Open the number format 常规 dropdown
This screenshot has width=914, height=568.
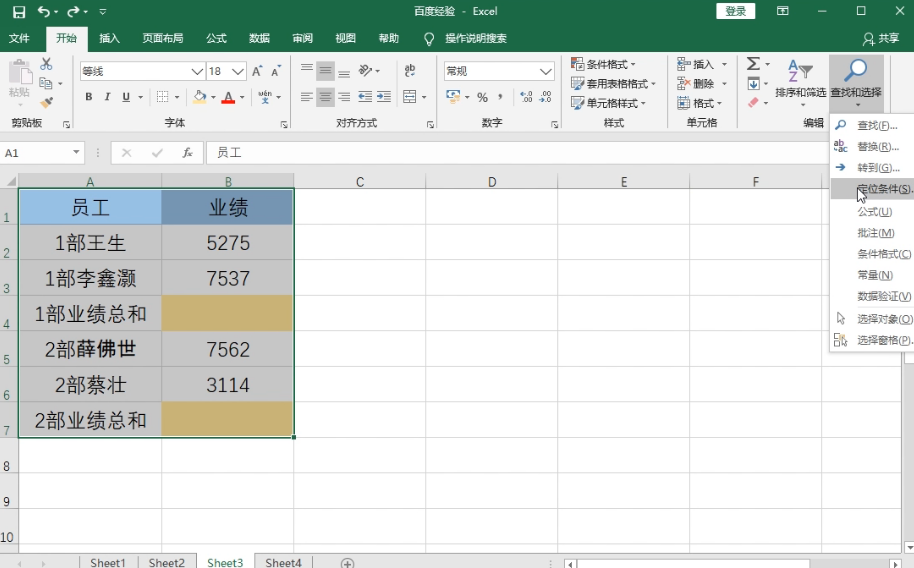[546, 71]
